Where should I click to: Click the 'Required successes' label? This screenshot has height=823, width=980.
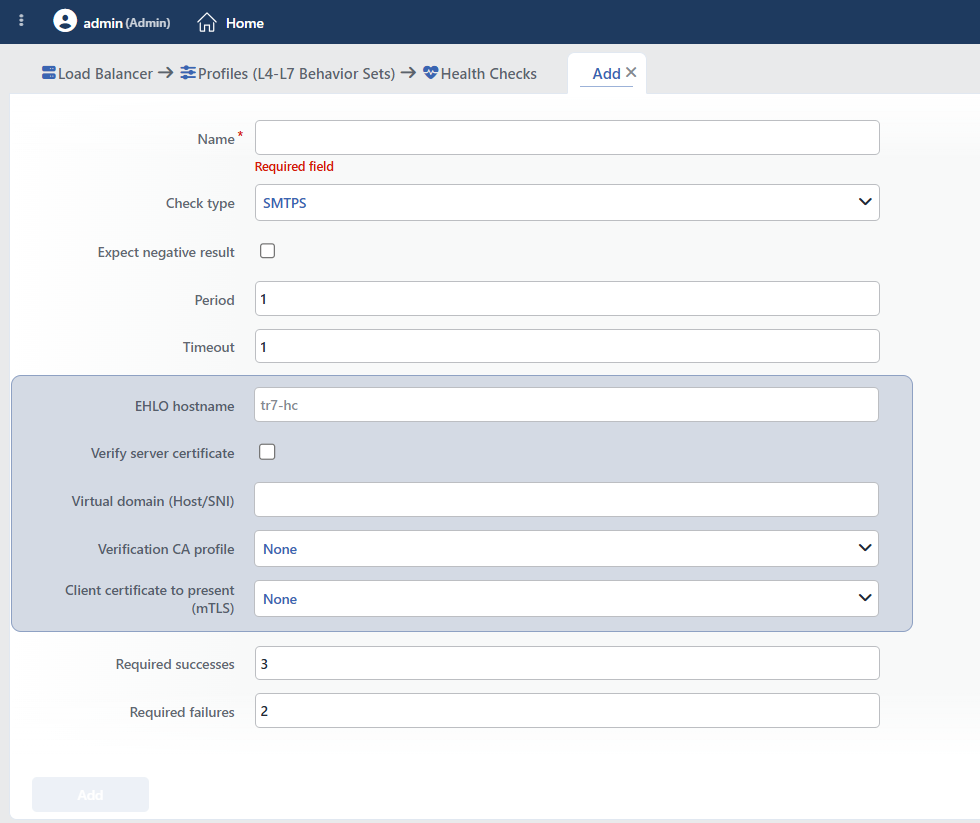pyautogui.click(x=175, y=664)
